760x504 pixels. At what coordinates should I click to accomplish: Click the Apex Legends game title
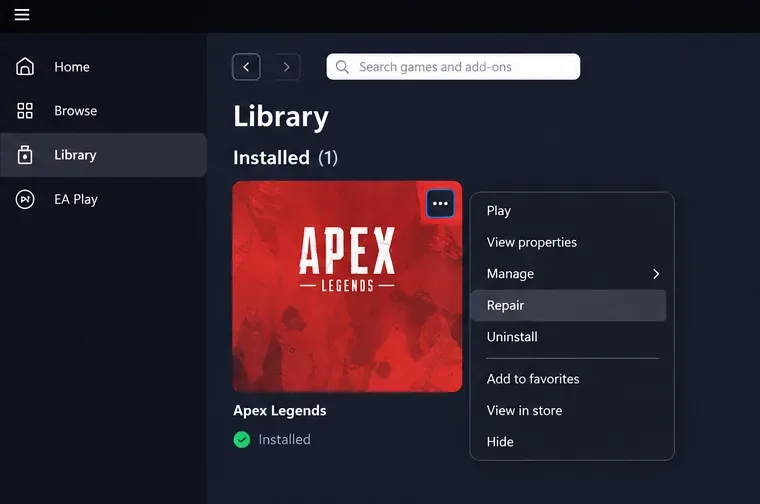(x=280, y=410)
